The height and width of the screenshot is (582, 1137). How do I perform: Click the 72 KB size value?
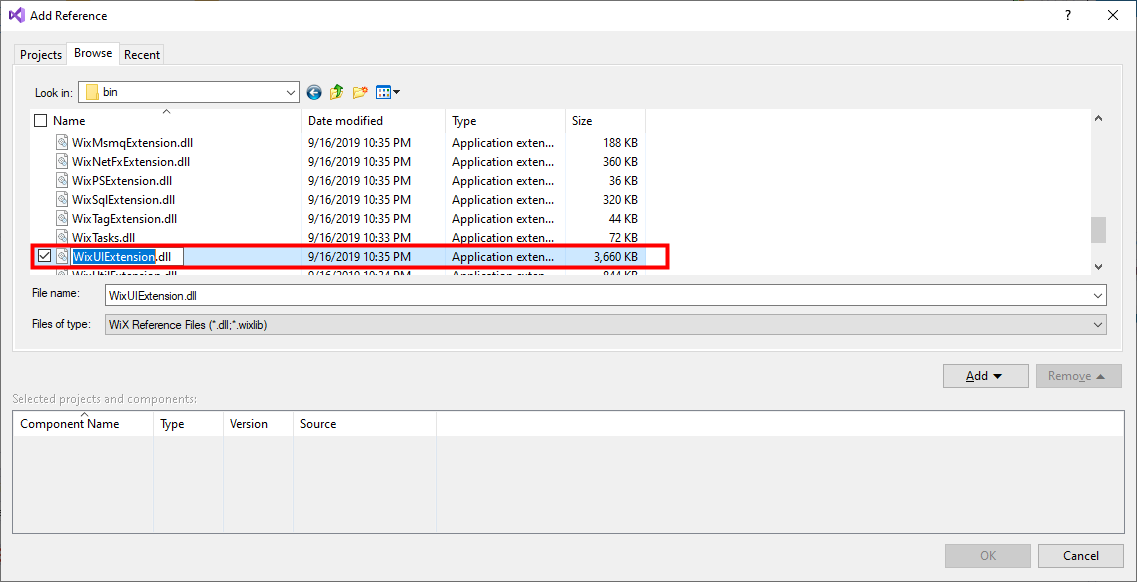(x=624, y=237)
